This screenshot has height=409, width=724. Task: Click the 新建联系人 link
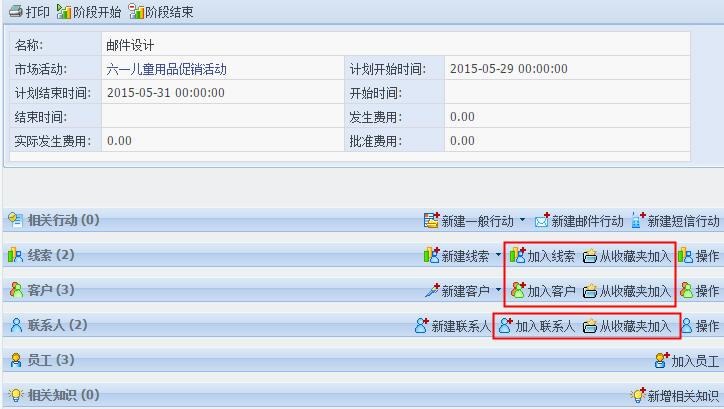pyautogui.click(x=461, y=326)
